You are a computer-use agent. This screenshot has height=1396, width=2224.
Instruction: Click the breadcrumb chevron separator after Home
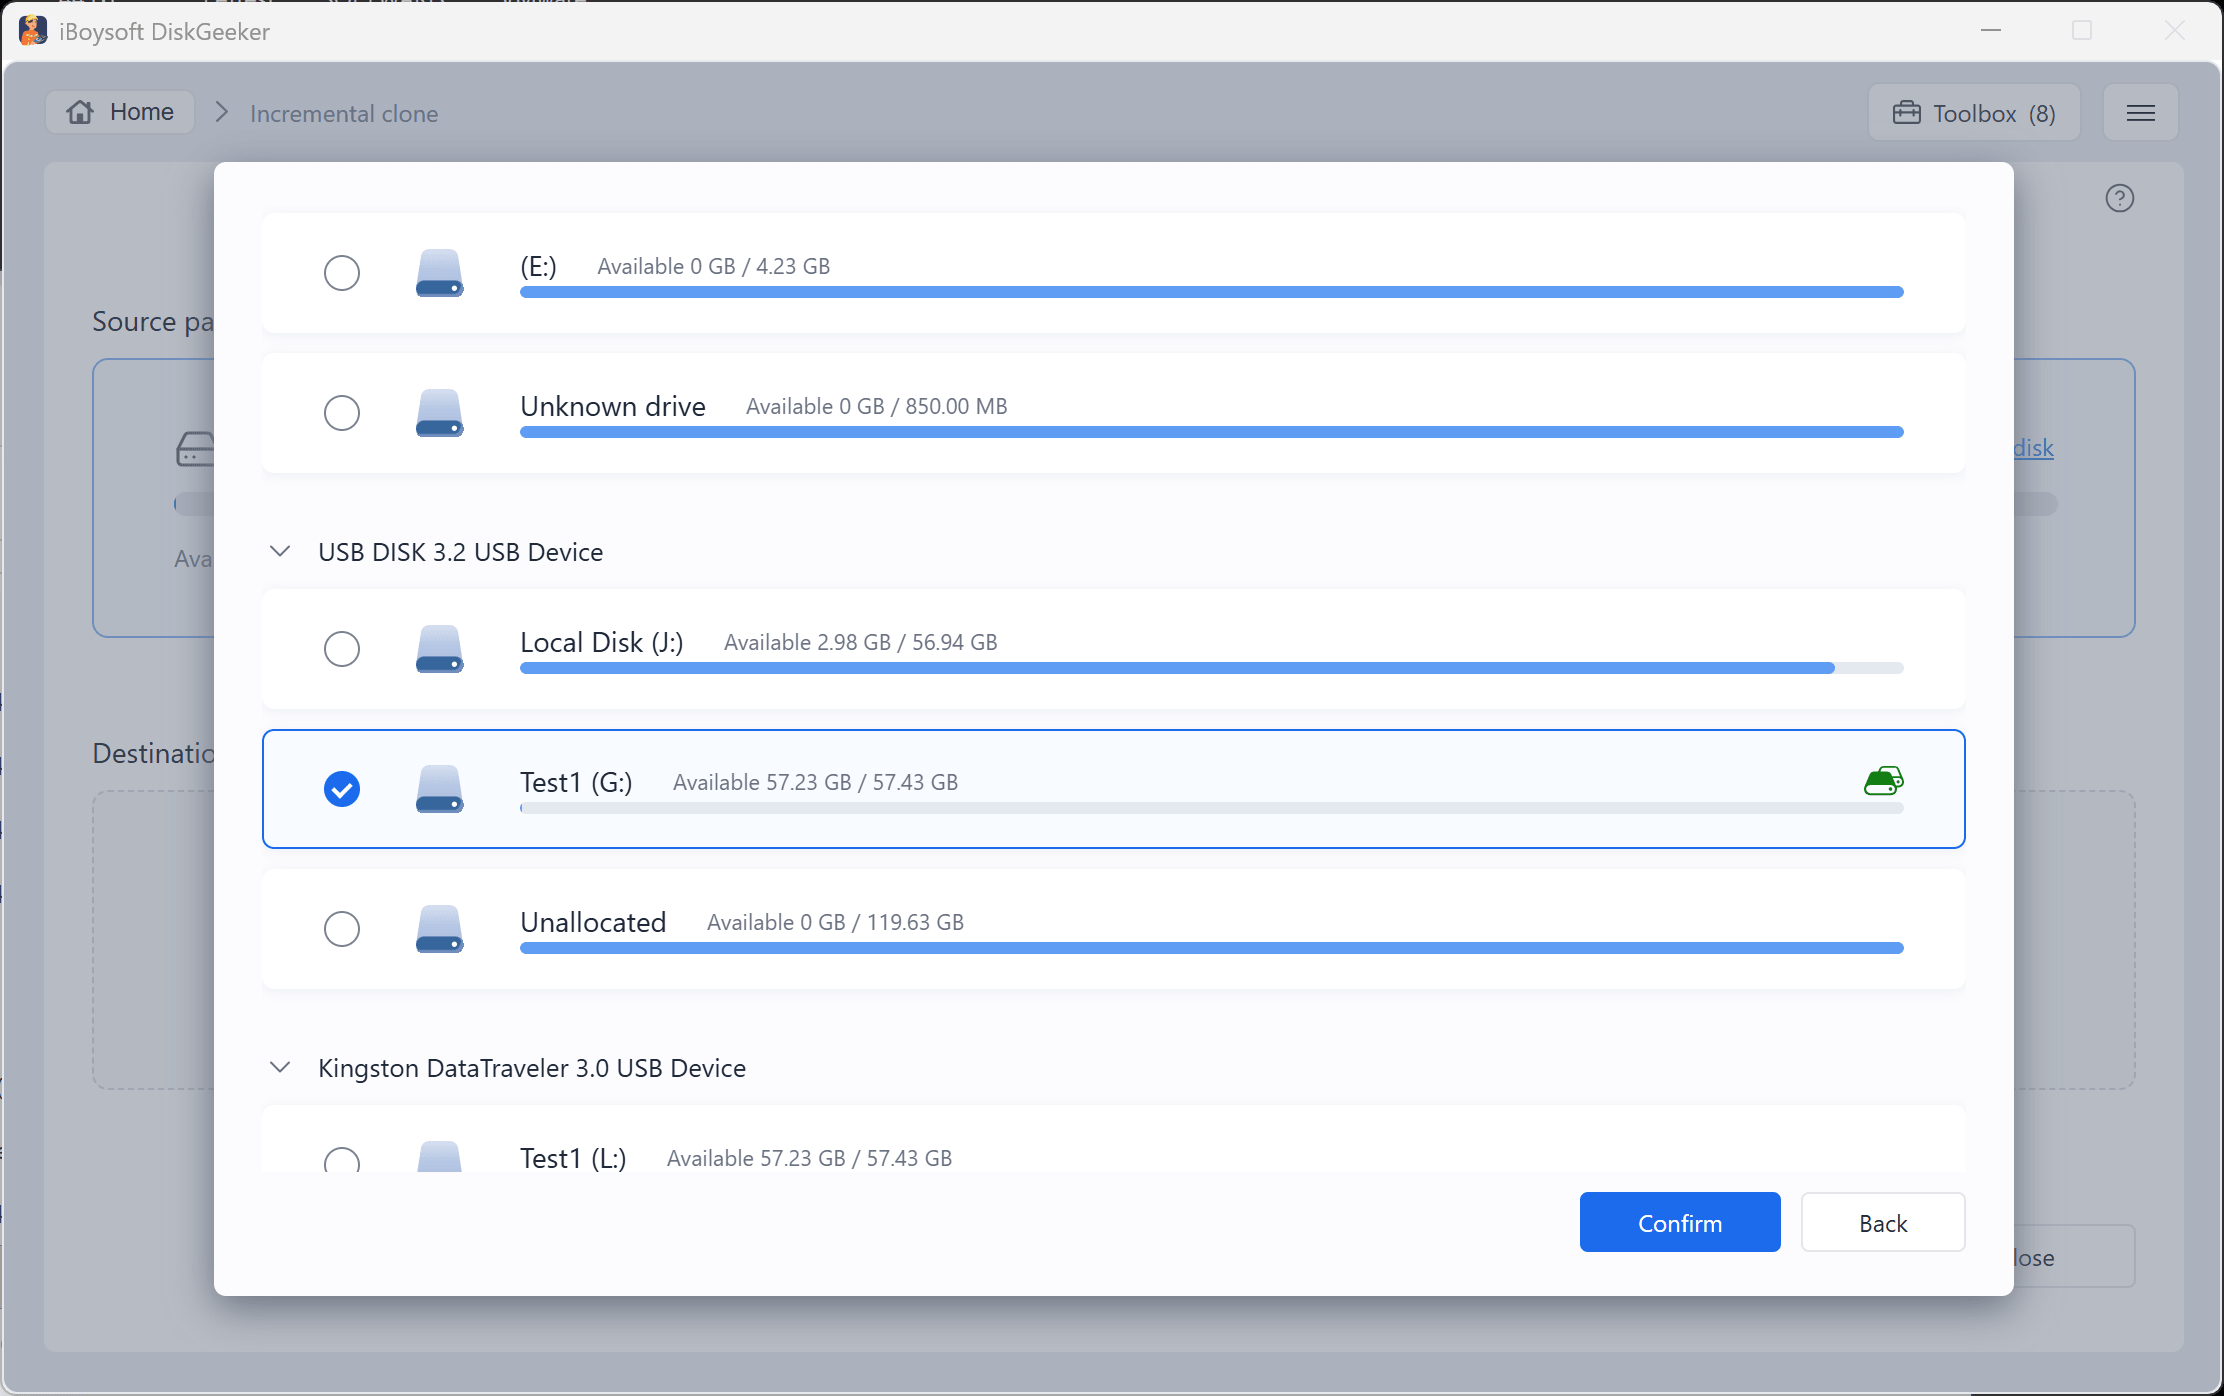click(x=222, y=112)
